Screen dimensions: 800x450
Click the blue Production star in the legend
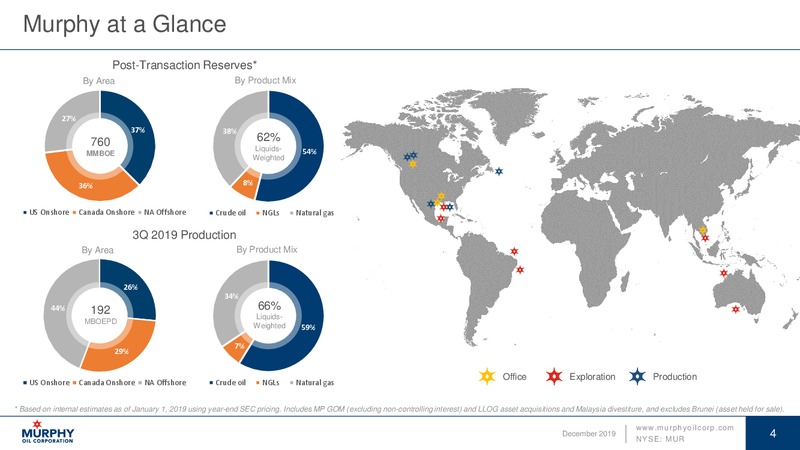pos(638,377)
